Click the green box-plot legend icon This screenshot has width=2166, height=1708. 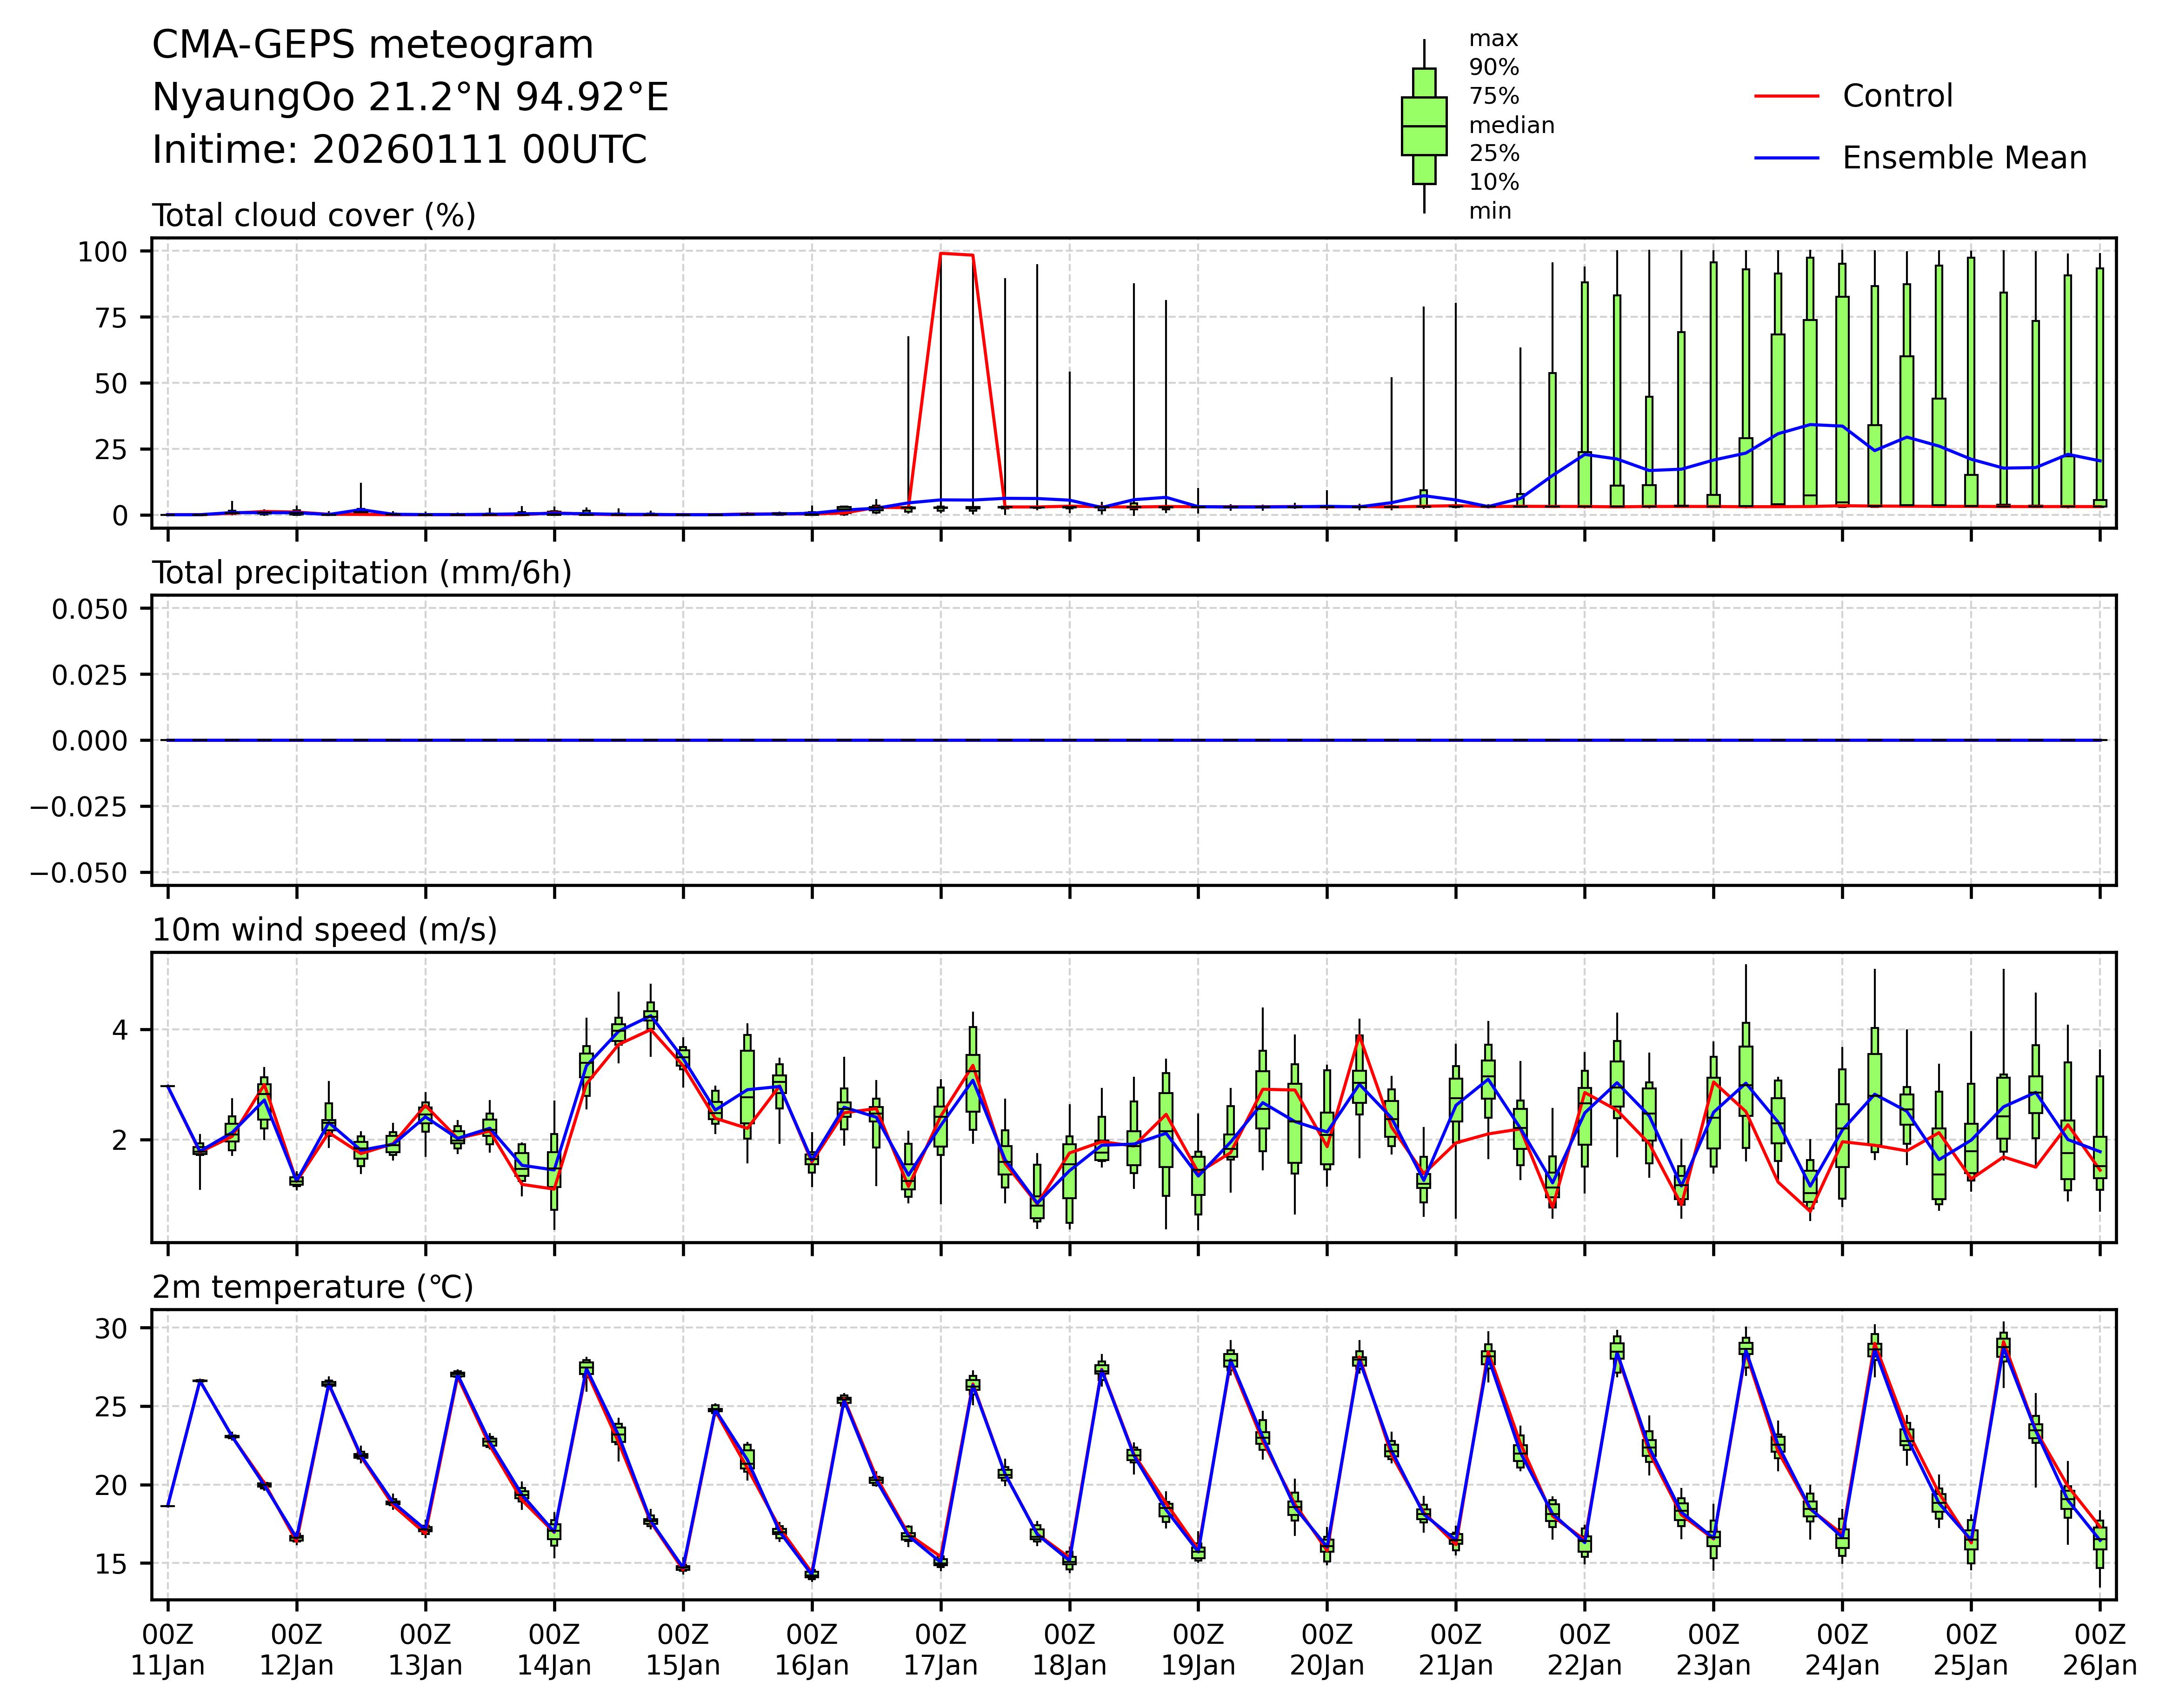[1423, 126]
